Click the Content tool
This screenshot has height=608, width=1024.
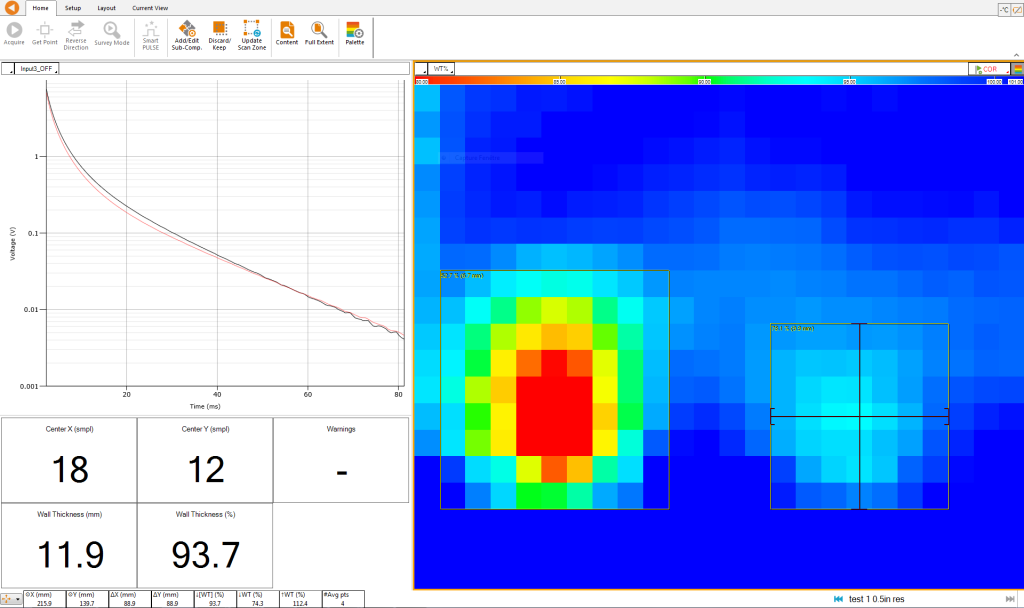pyautogui.click(x=287, y=33)
